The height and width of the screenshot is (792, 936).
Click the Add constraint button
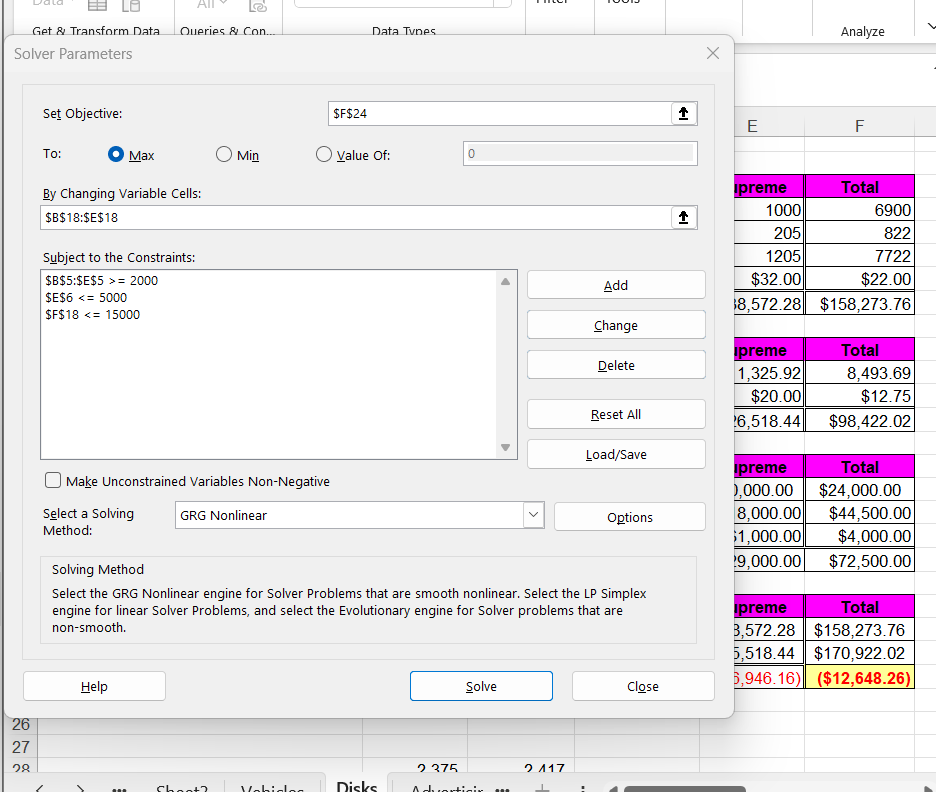click(x=616, y=285)
